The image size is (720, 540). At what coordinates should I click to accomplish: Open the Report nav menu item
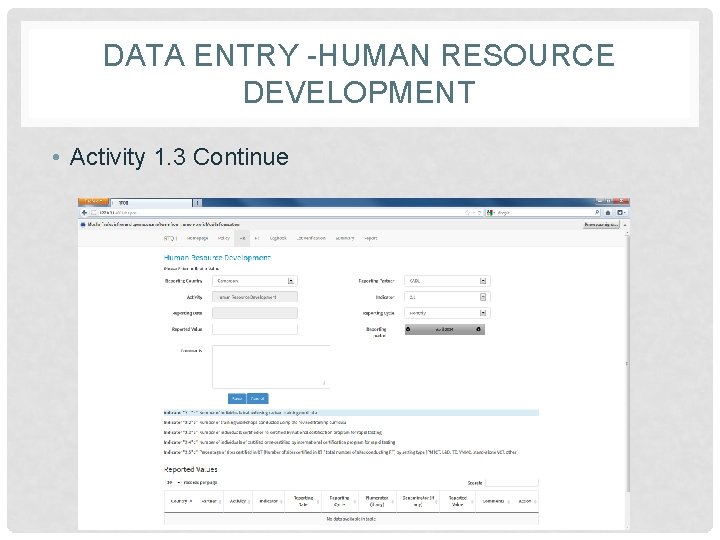coord(371,238)
